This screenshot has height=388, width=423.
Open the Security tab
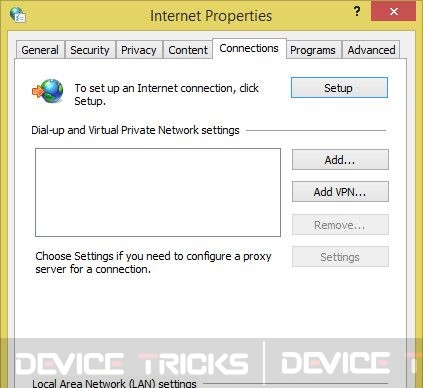[x=90, y=50]
